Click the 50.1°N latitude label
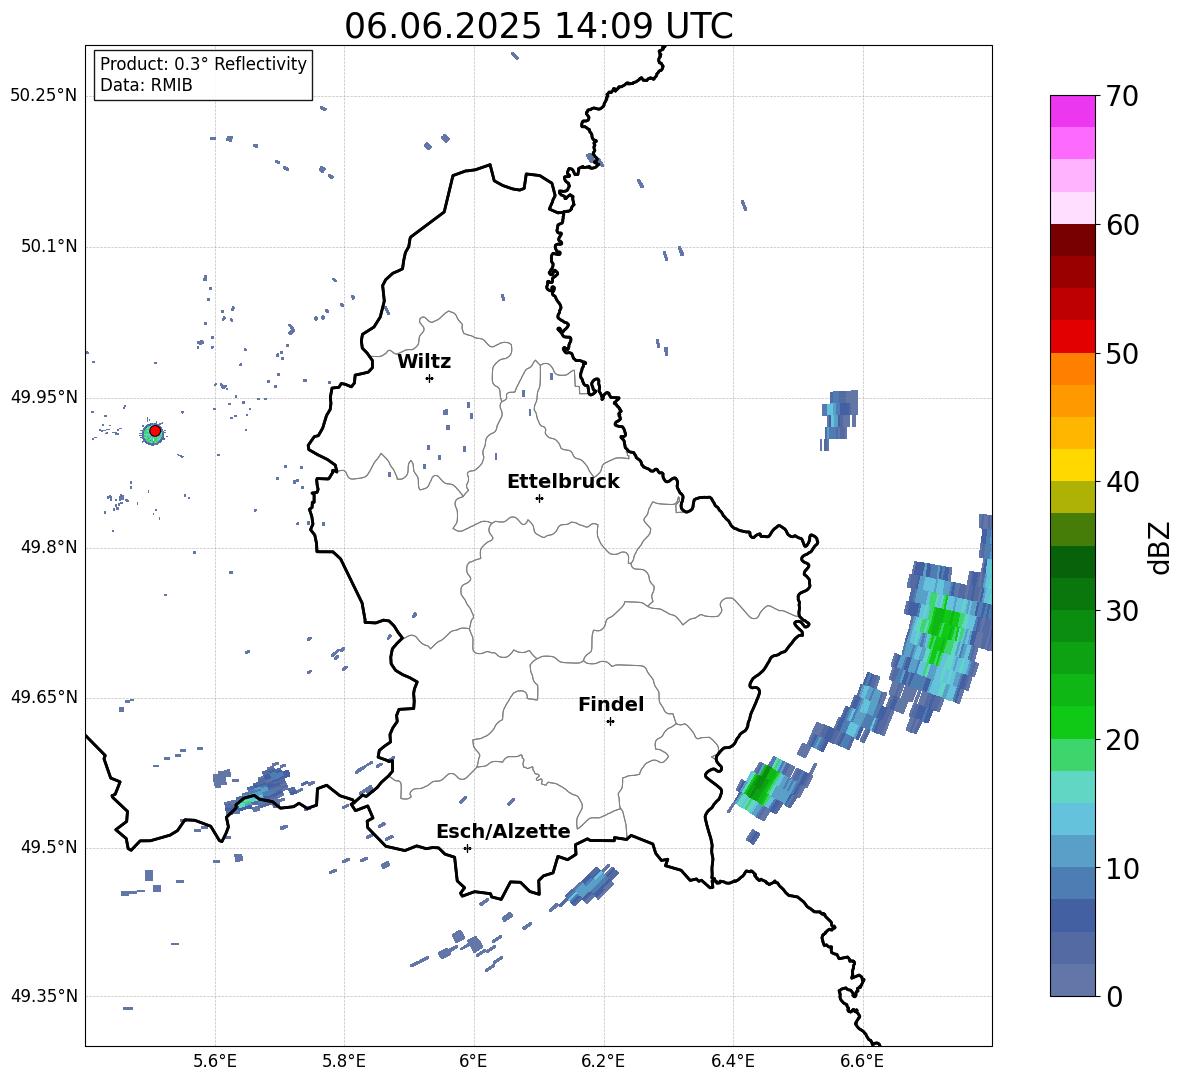This screenshot has width=1184, height=1081. click(x=49, y=246)
